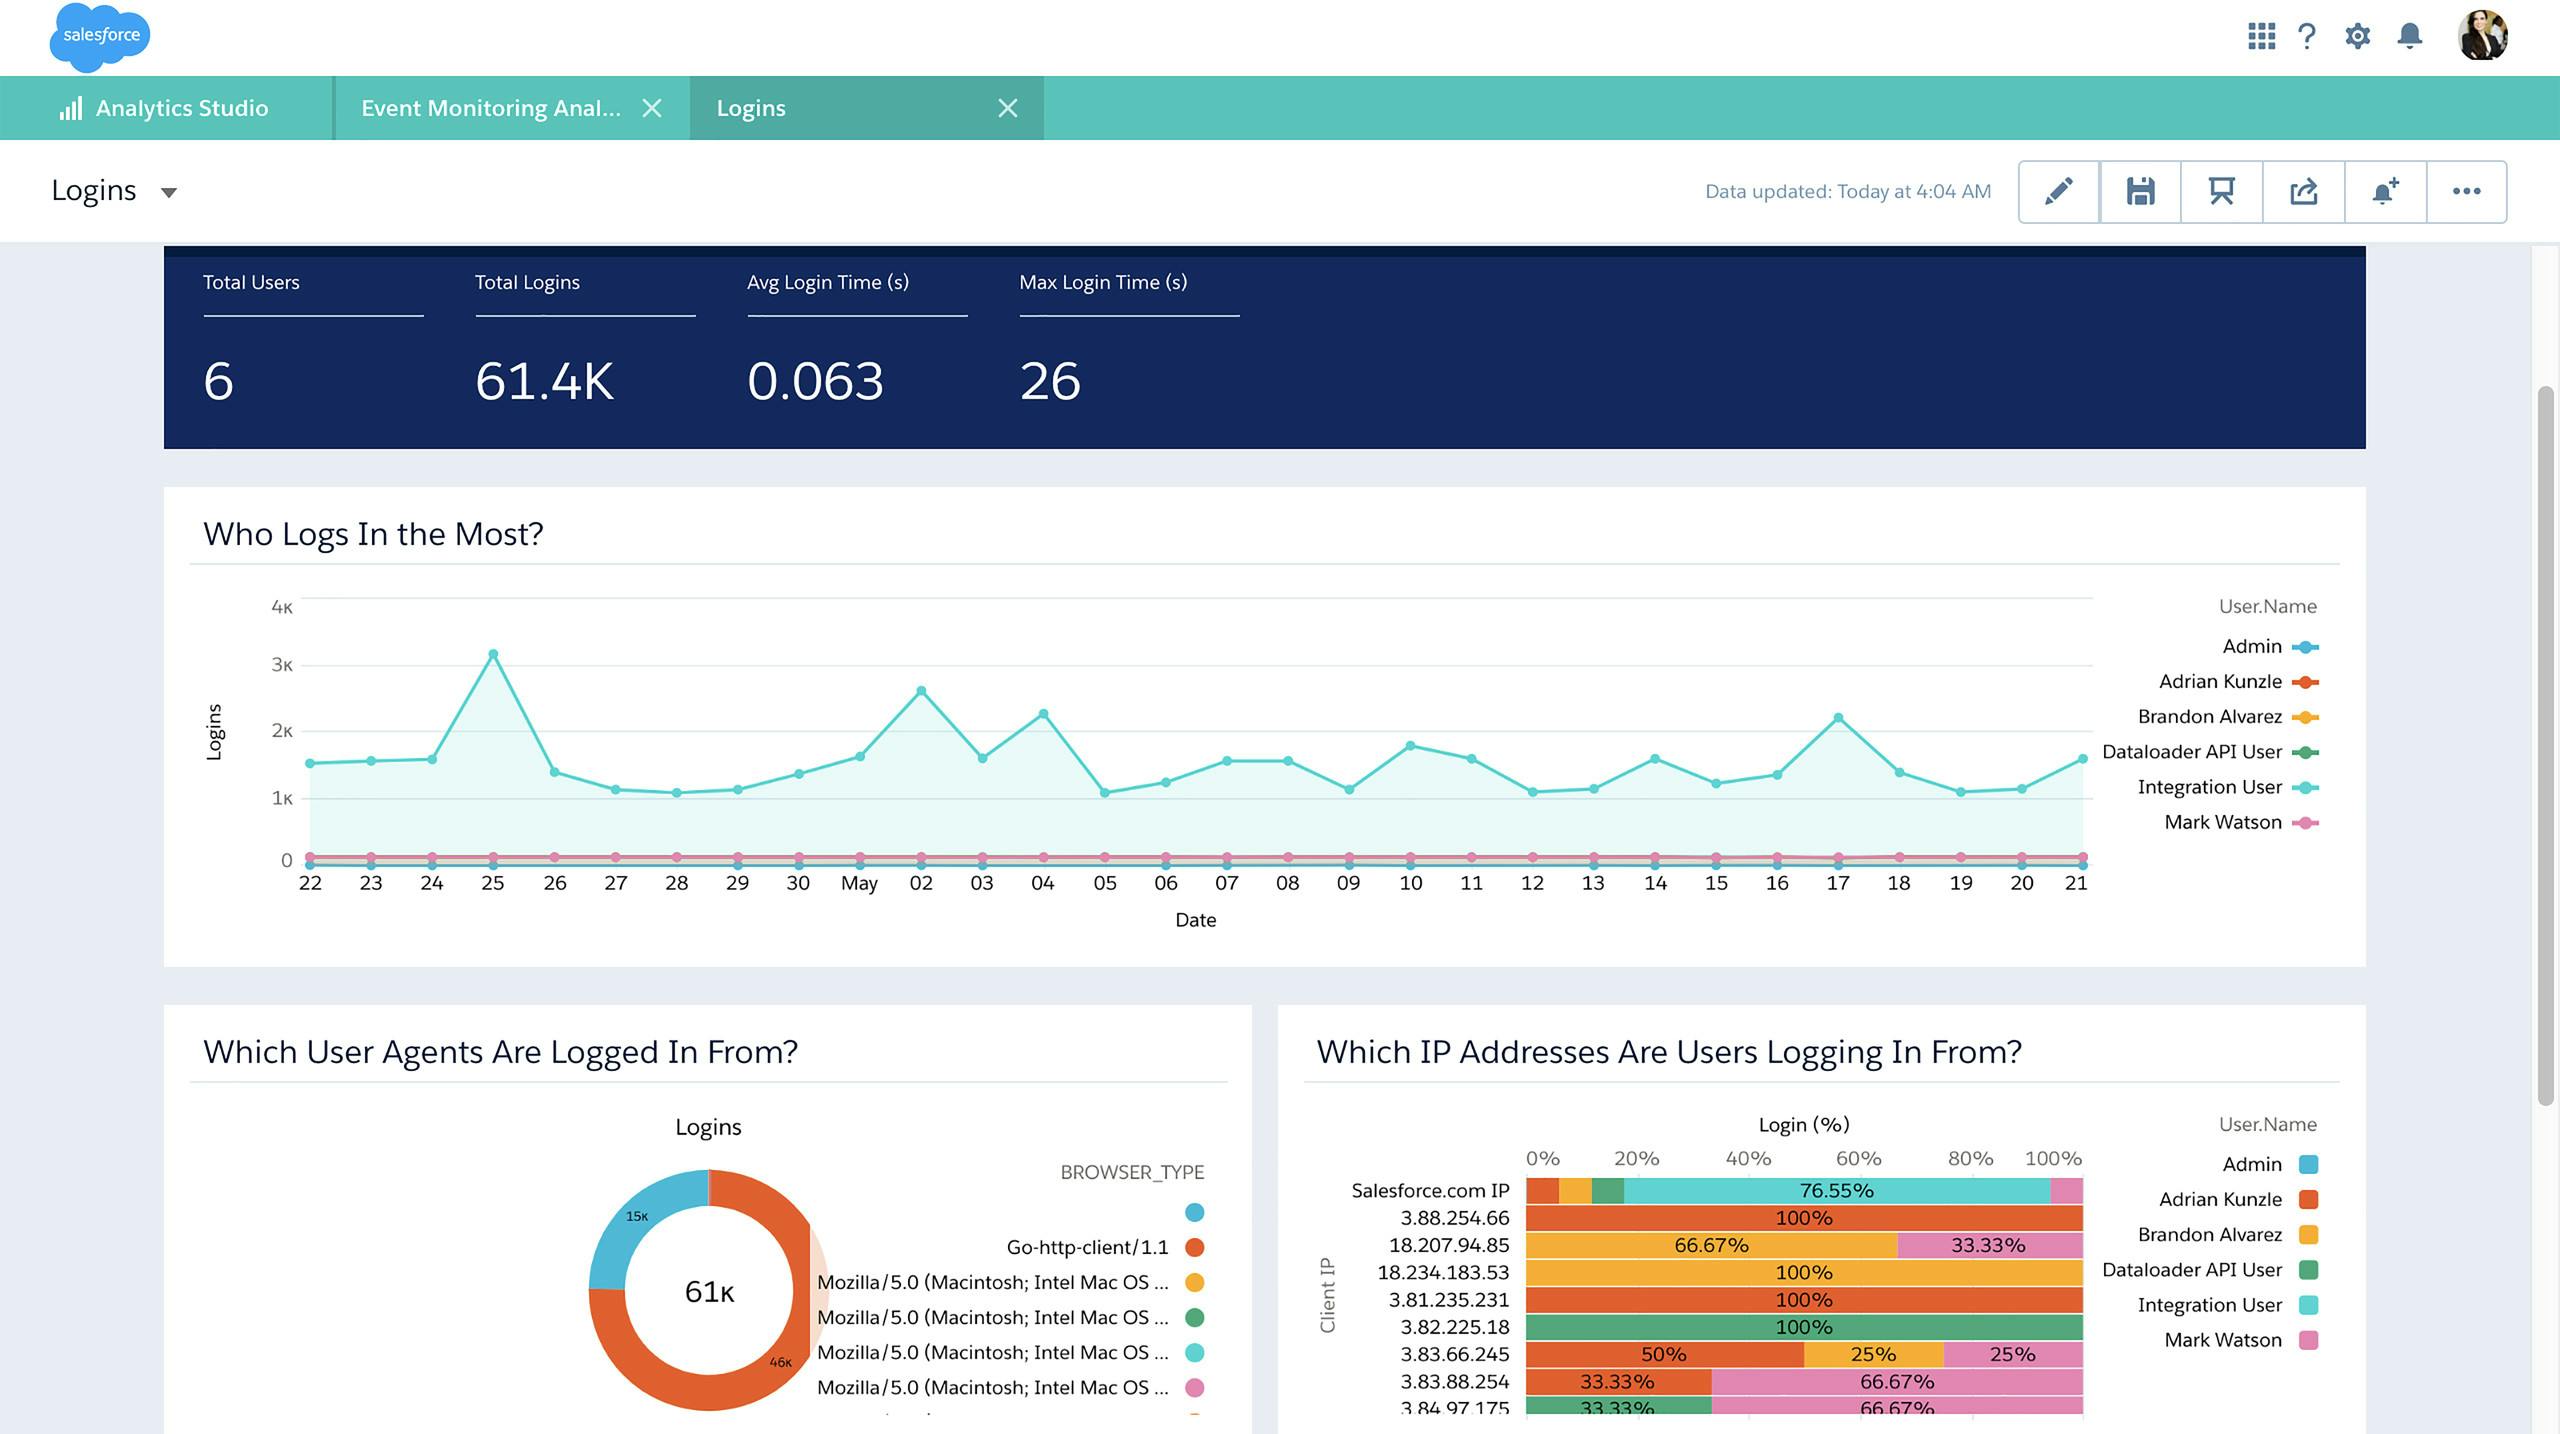Click the more options ellipsis icon

pos(2467,190)
